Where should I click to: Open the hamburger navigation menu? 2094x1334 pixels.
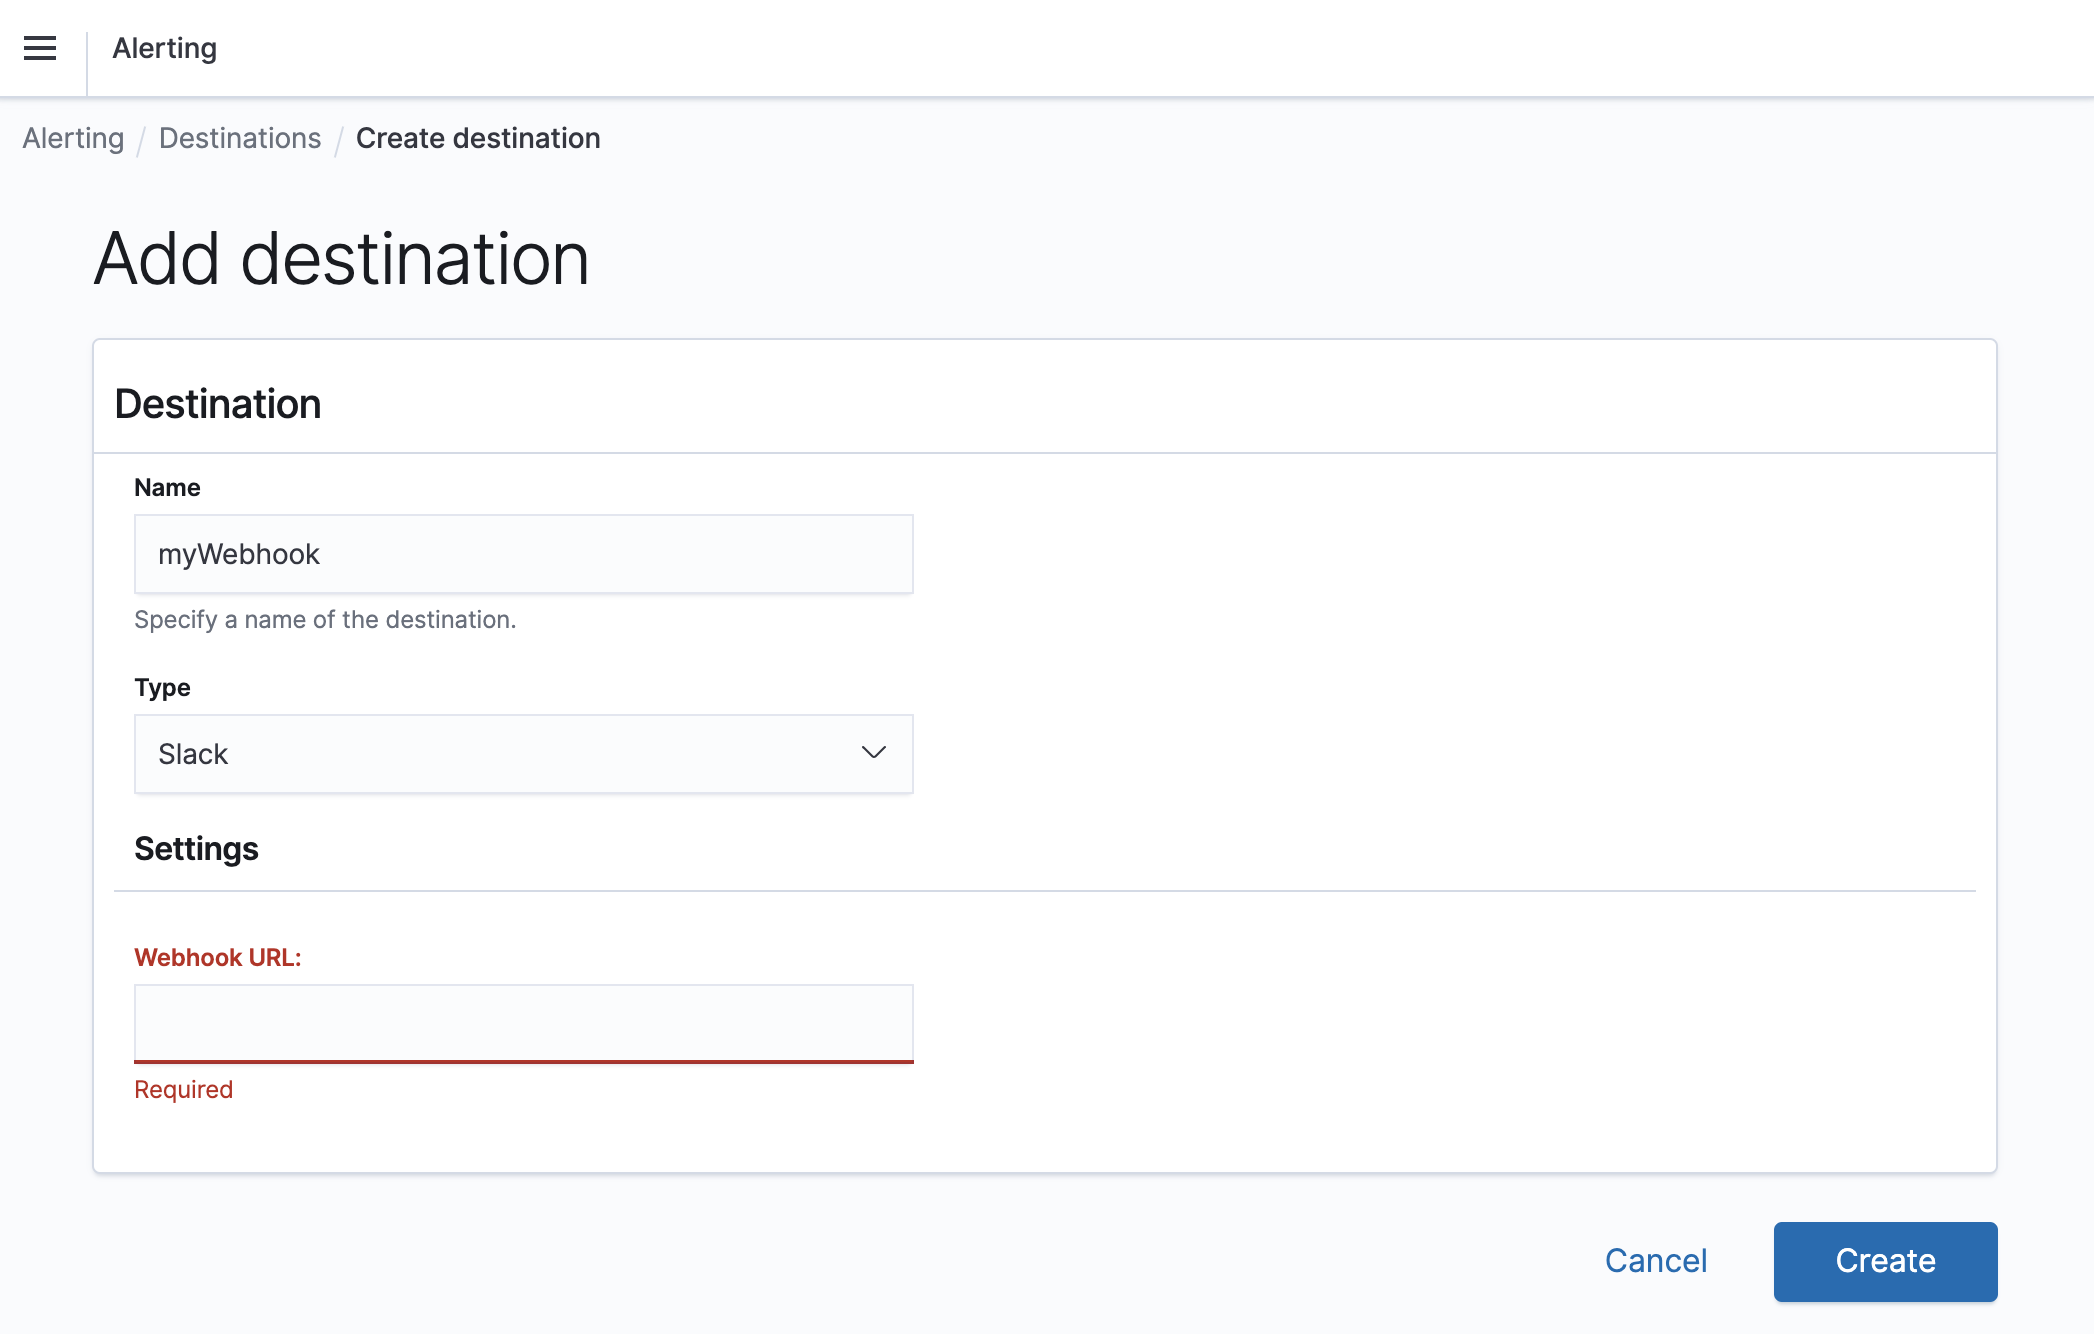[x=40, y=48]
